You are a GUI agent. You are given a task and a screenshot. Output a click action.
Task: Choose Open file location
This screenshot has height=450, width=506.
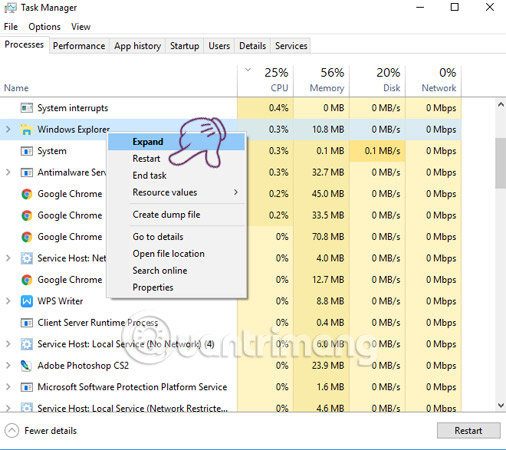[176, 254]
